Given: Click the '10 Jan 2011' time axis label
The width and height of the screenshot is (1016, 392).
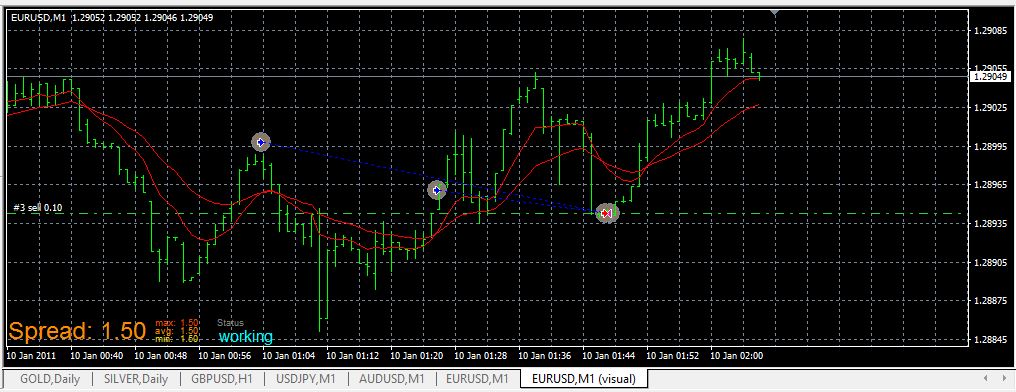Looking at the screenshot, I should [30, 355].
